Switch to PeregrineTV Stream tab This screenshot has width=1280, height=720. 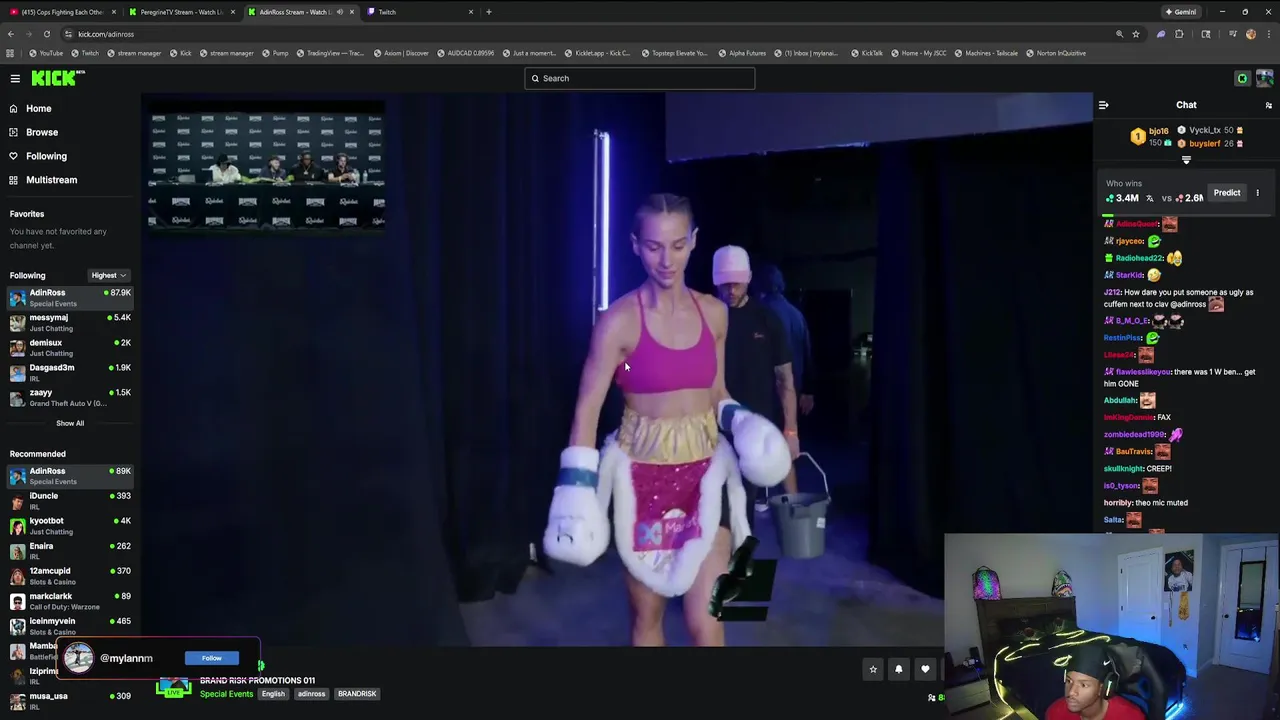pyautogui.click(x=180, y=12)
